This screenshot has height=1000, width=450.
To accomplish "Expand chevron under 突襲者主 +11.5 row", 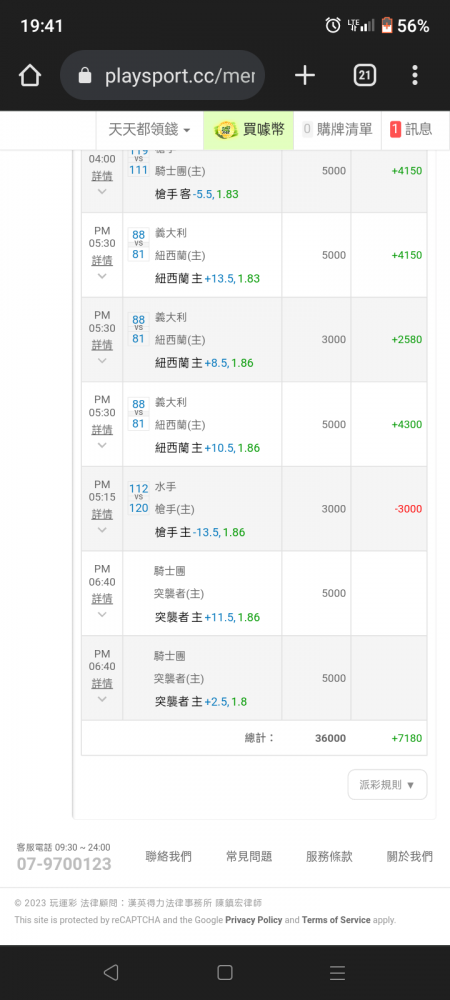I will coord(102,614).
